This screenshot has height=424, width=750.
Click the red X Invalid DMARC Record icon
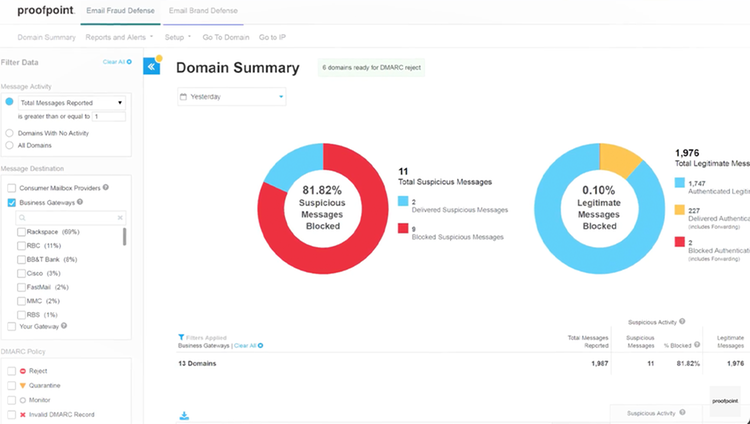coord(22,414)
